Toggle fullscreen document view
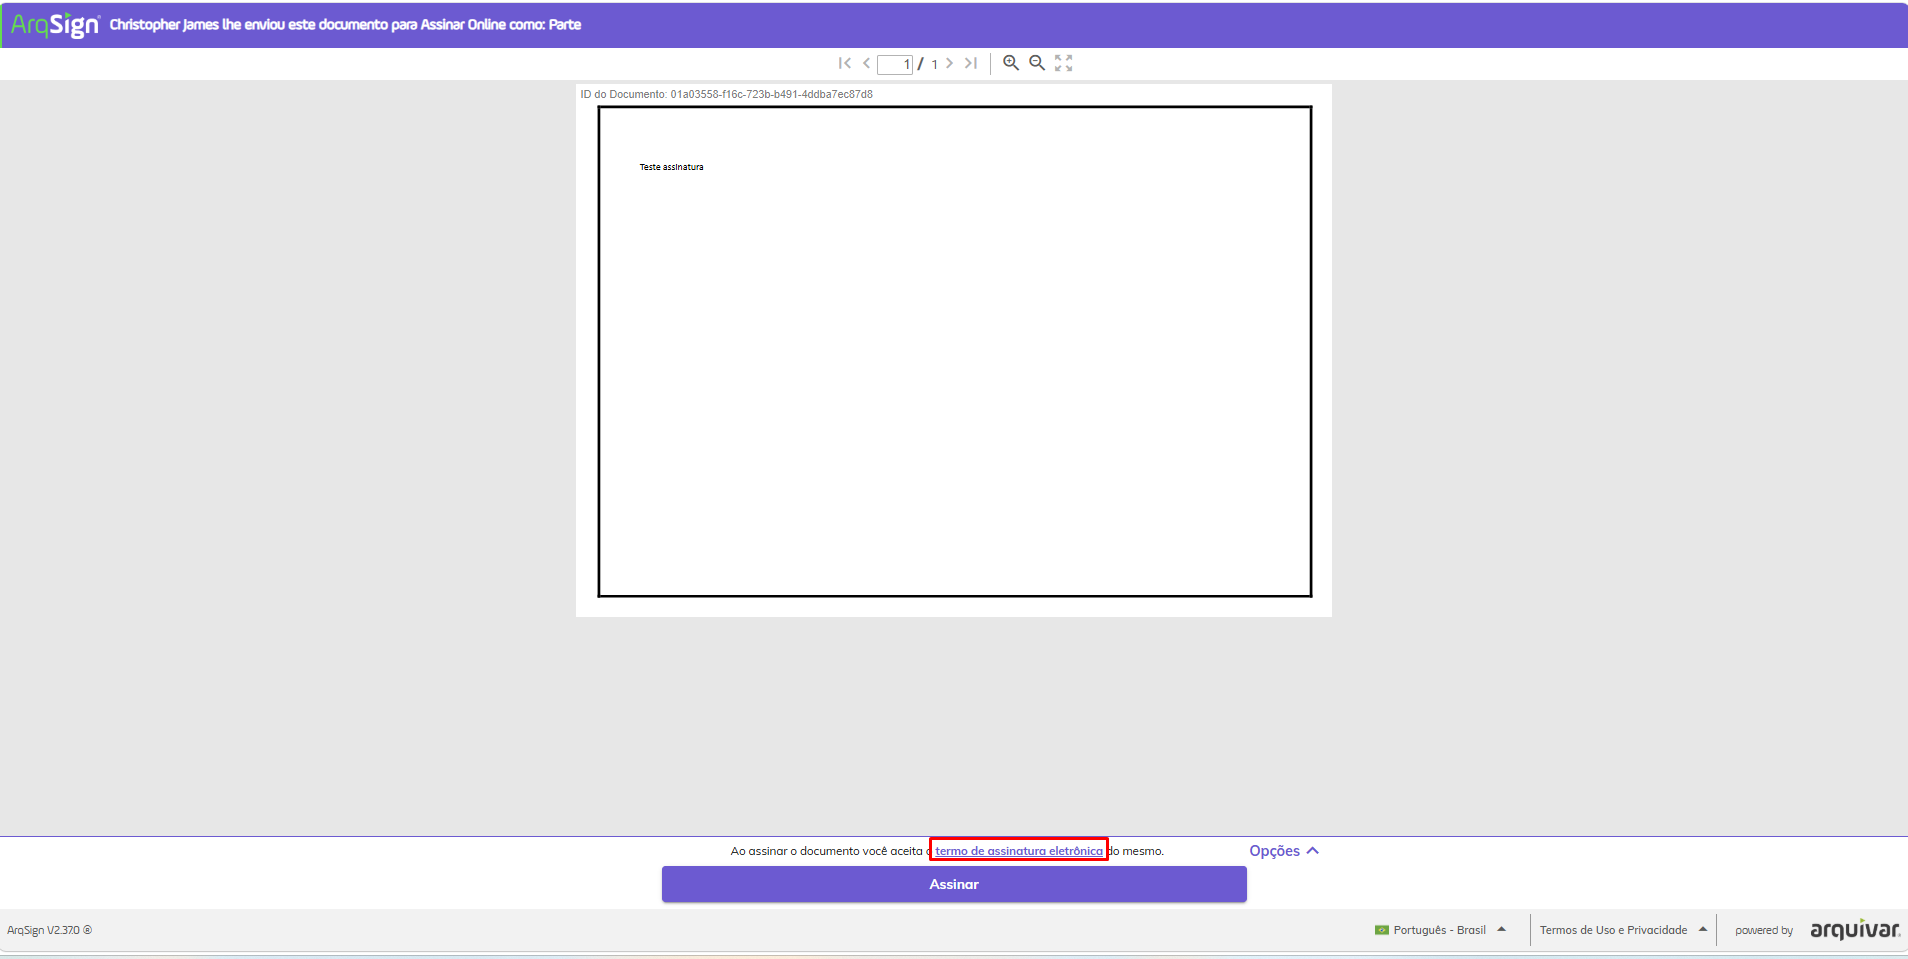 pyautogui.click(x=1063, y=63)
